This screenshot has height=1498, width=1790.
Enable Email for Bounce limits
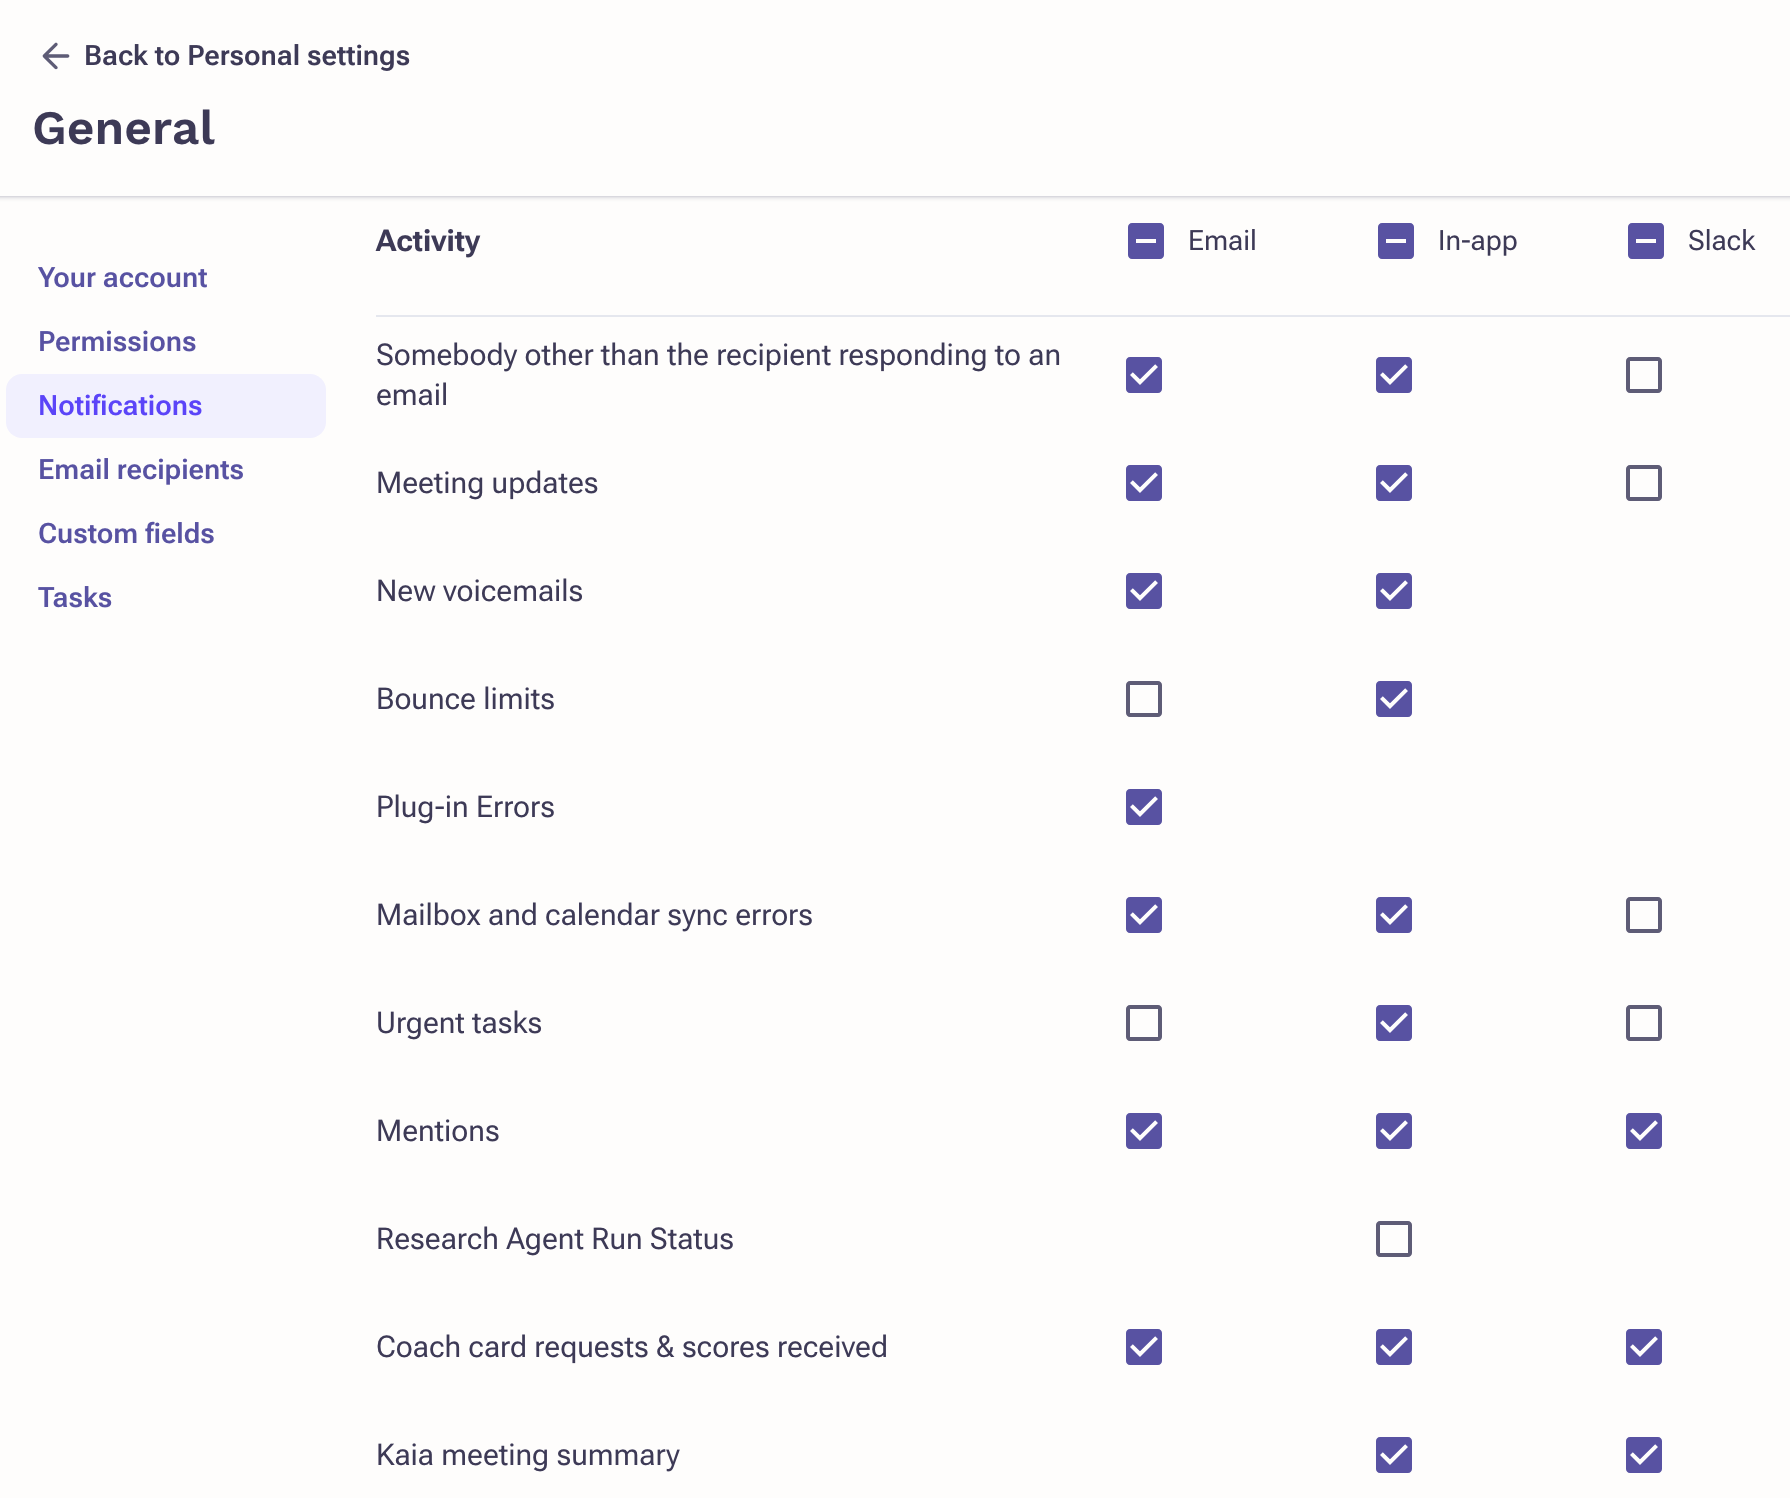(x=1143, y=699)
